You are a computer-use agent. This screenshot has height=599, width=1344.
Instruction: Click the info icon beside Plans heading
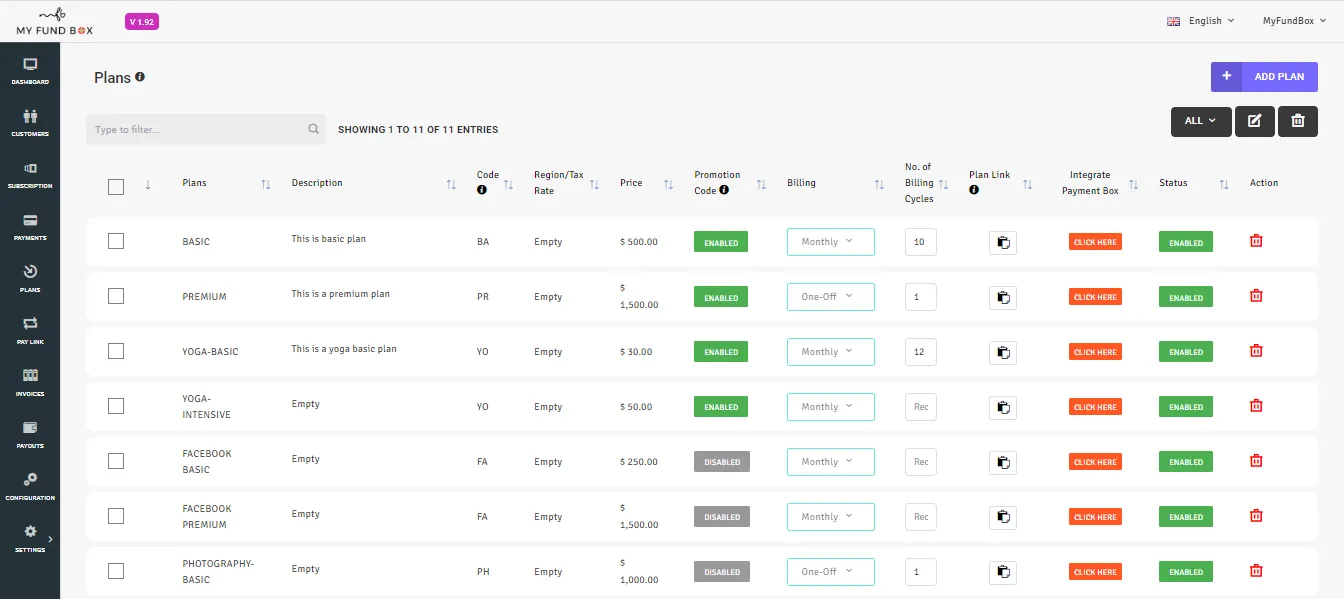tap(140, 77)
